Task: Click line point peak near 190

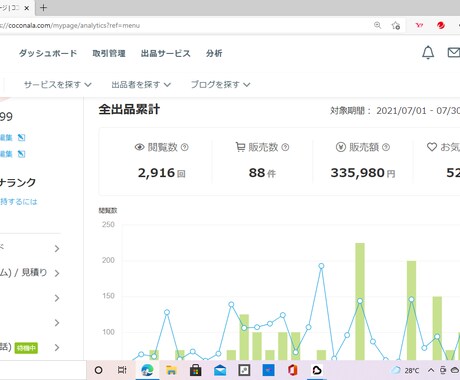Action: 321,266
